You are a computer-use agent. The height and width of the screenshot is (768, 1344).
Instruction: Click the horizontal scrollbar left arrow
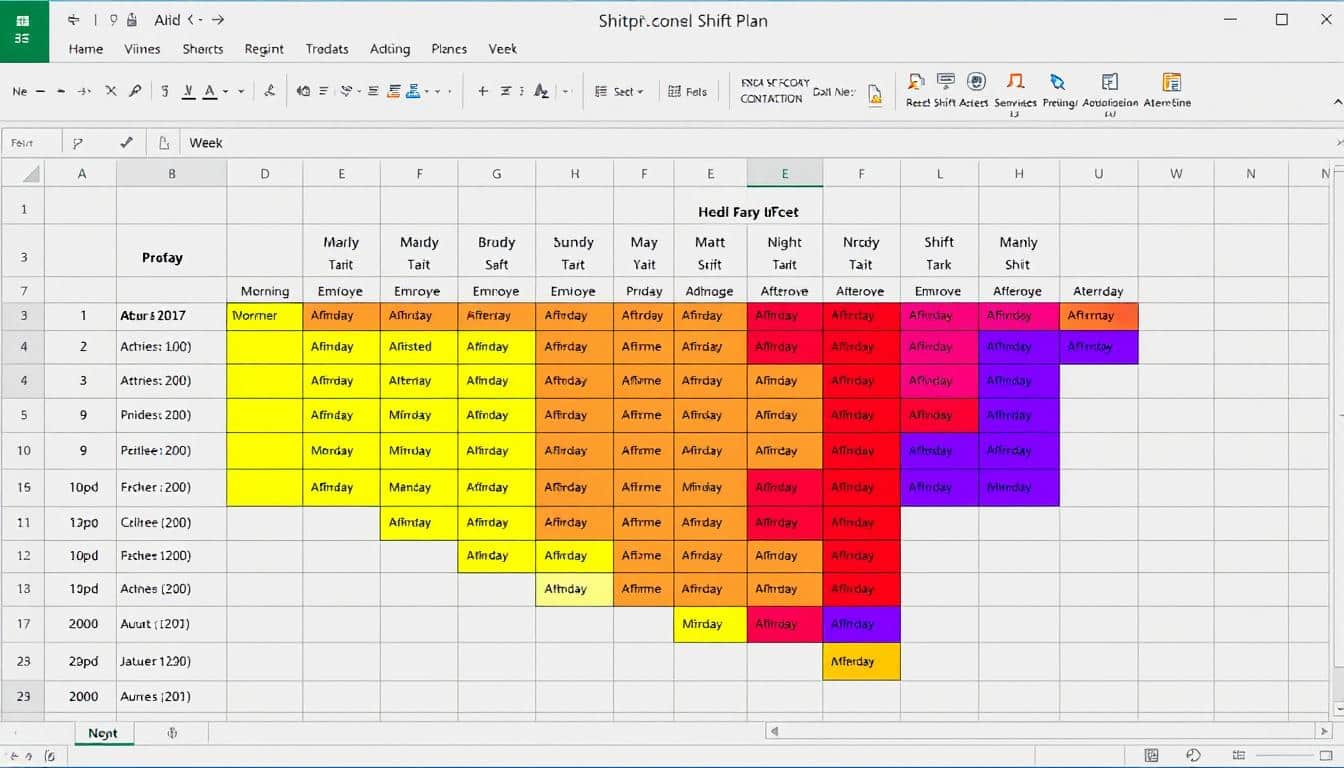tap(773, 732)
